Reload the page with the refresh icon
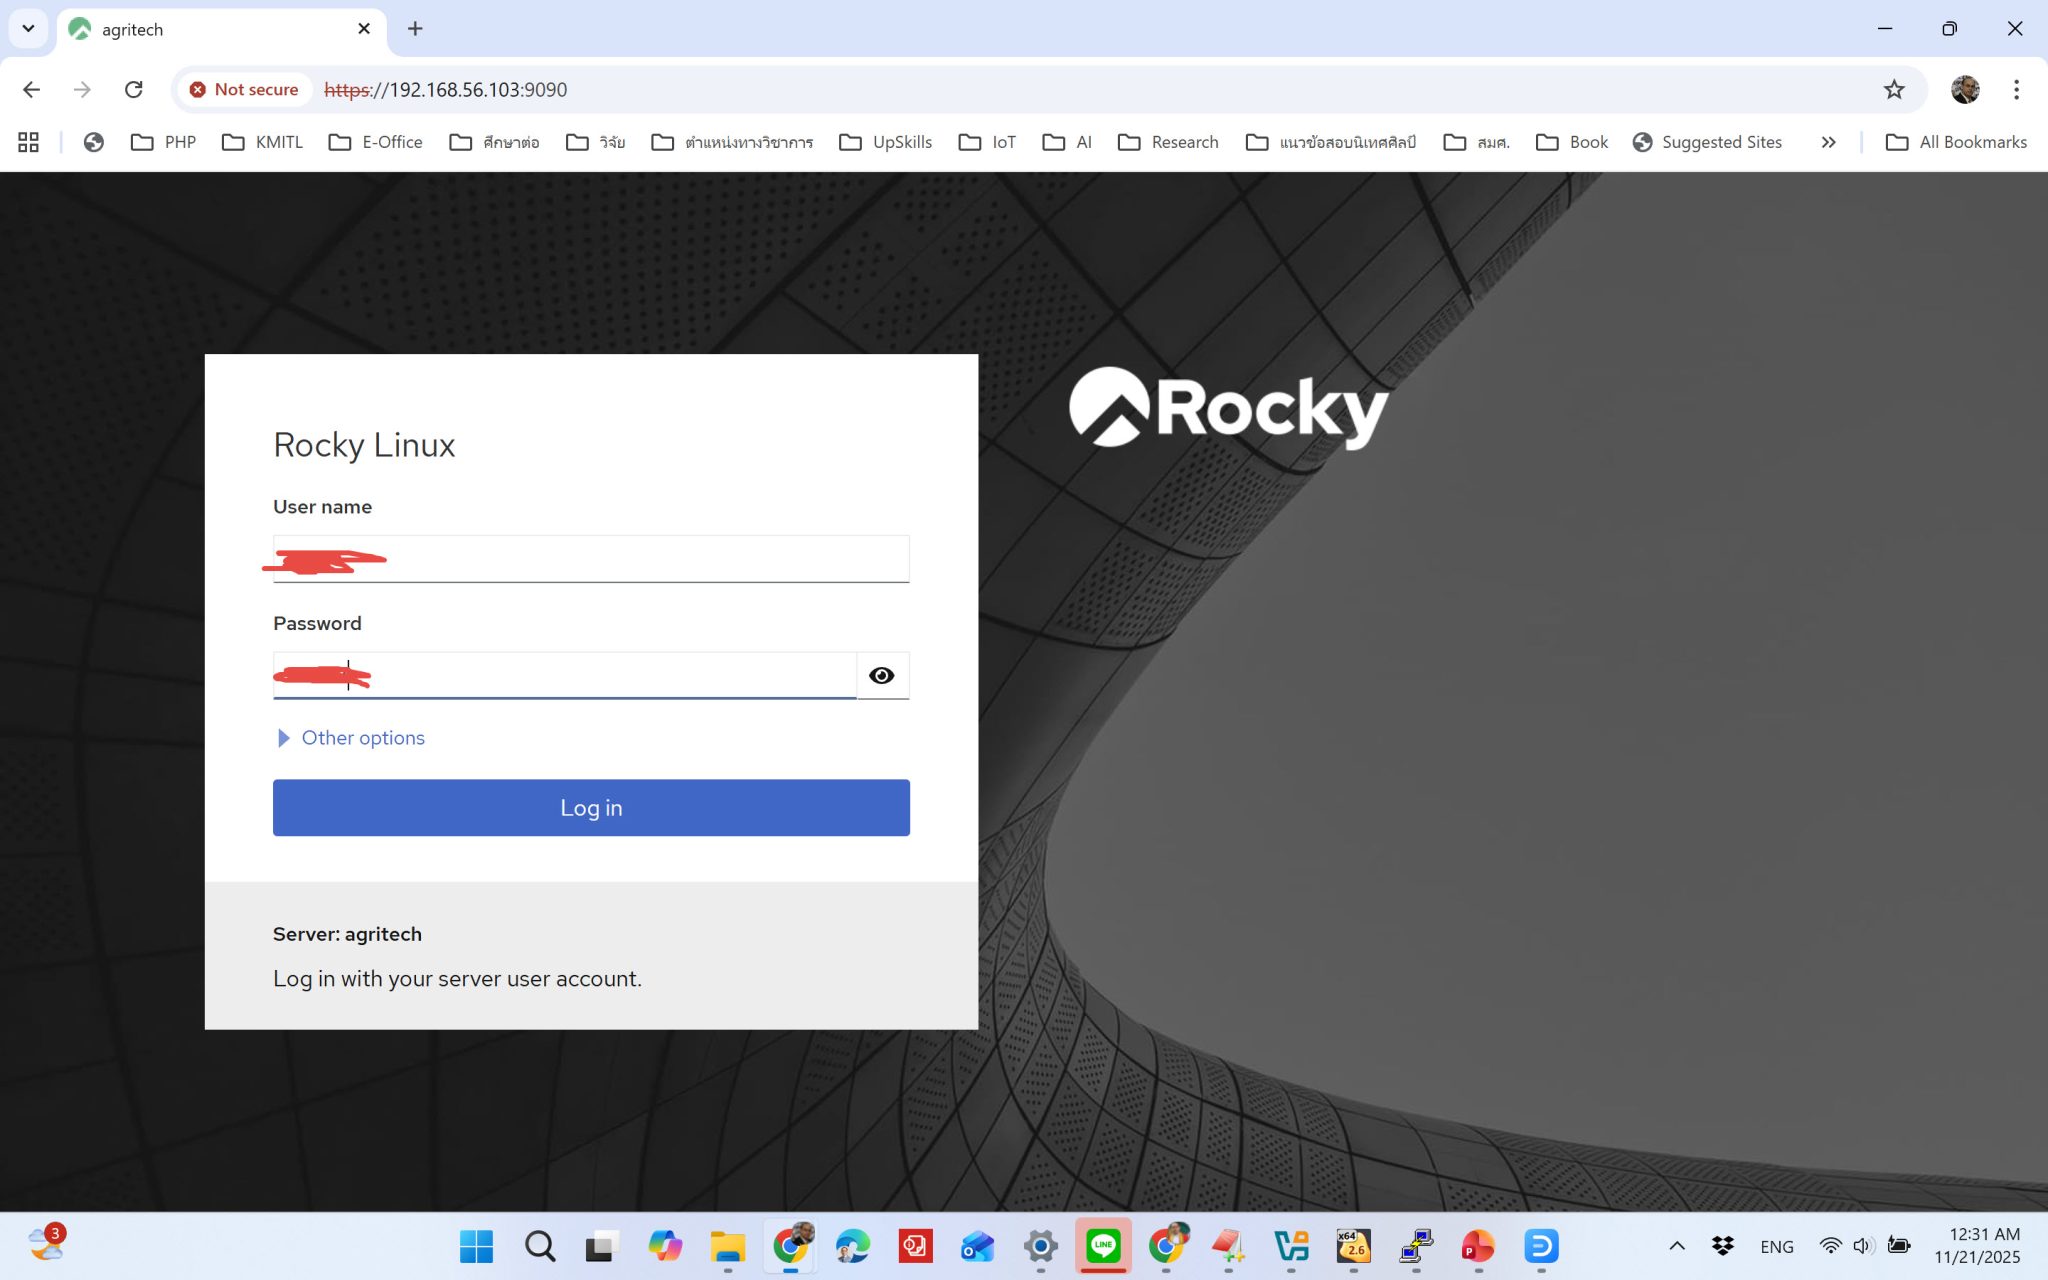 pyautogui.click(x=133, y=89)
